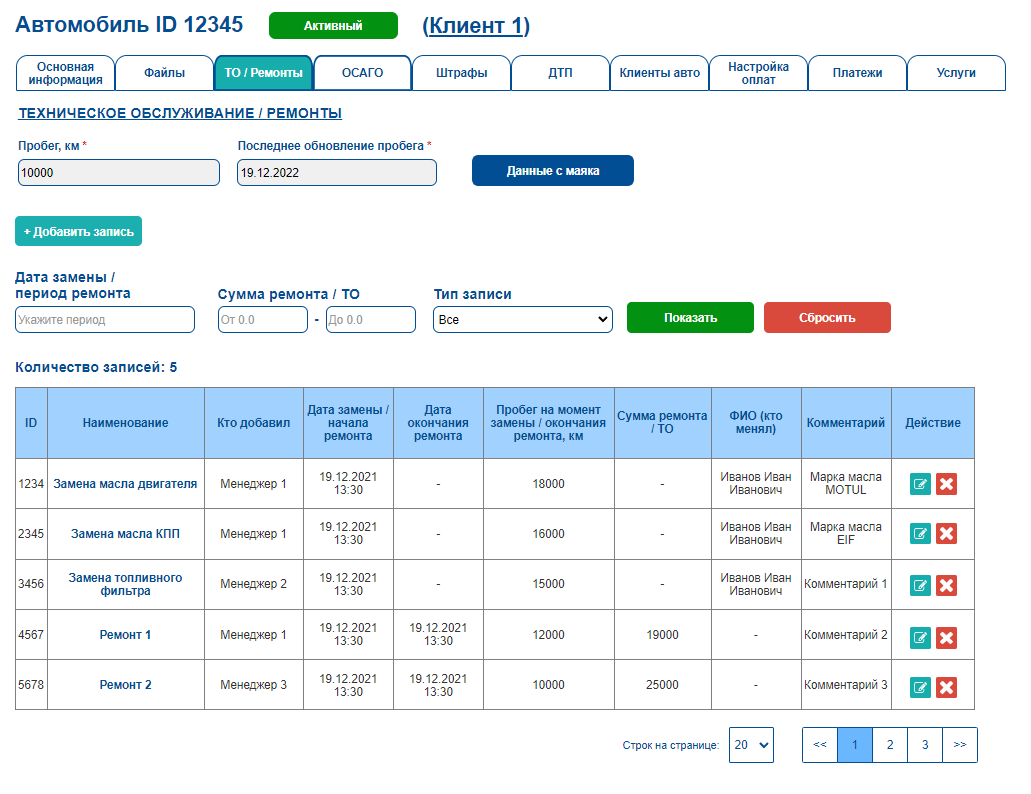1031x794 pixels.
Task: Delete the Замена масла КПП record
Action: click(946, 533)
